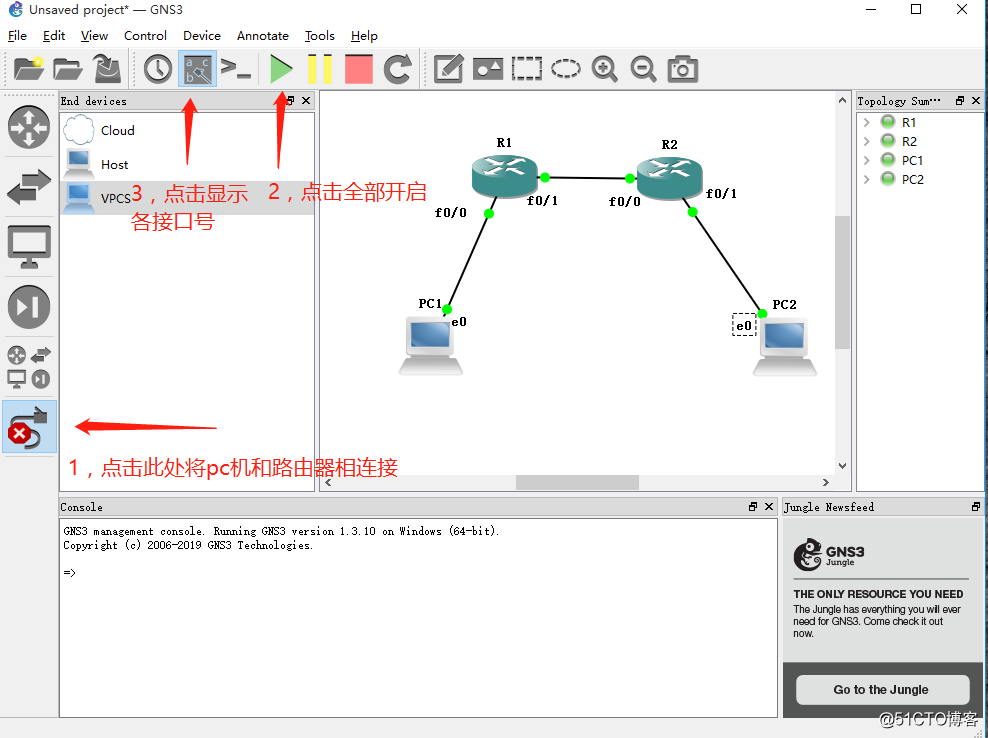Open the Help menu

click(364, 36)
